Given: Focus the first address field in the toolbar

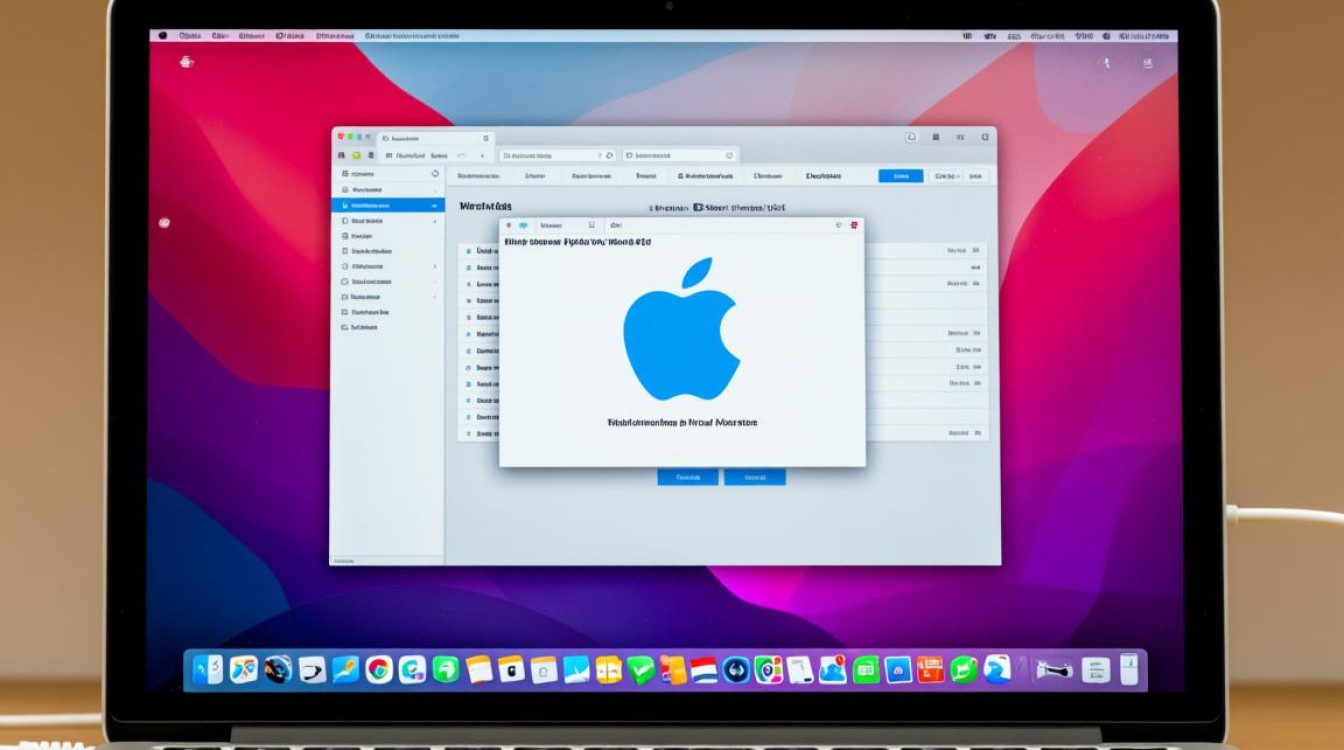Looking at the screenshot, I should [555, 156].
